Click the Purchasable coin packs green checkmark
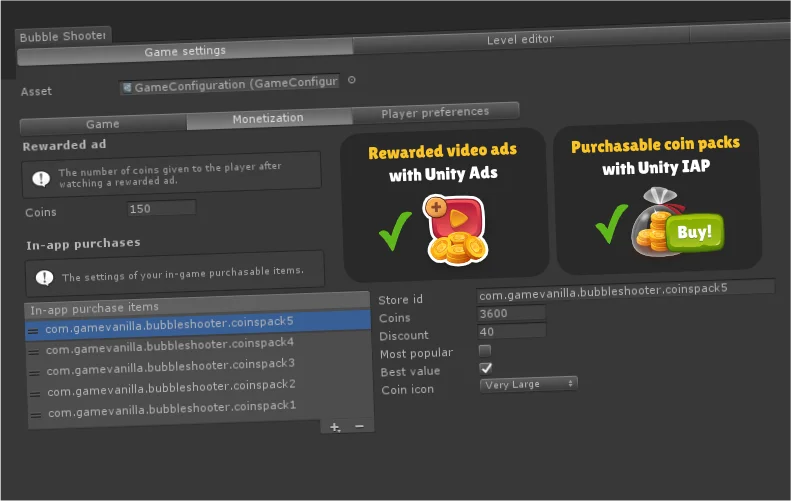Screen dimensions: 791x501 tap(612, 224)
